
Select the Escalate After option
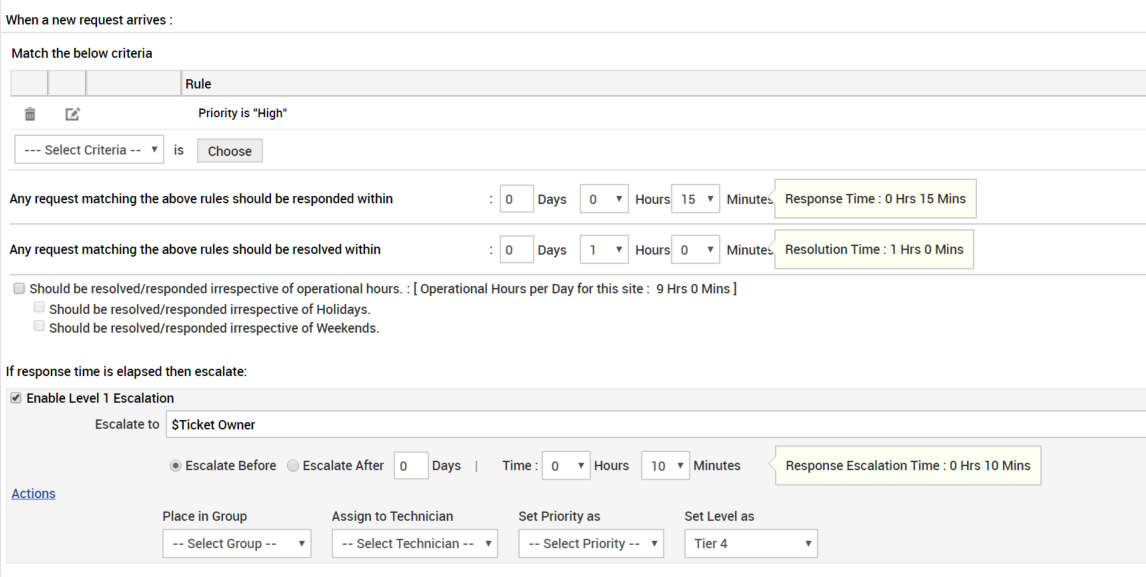point(293,466)
